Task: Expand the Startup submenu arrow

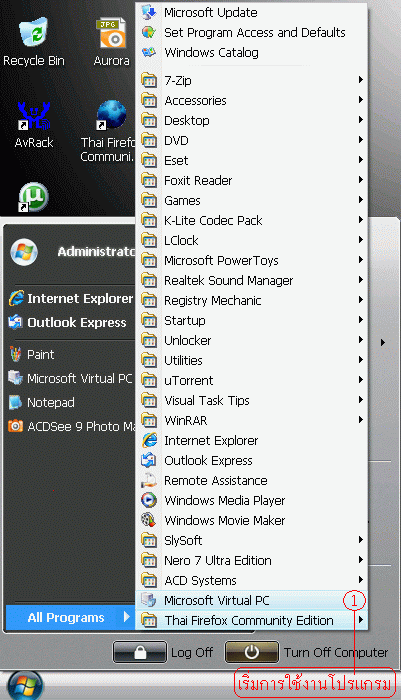Action: pyautogui.click(x=360, y=320)
